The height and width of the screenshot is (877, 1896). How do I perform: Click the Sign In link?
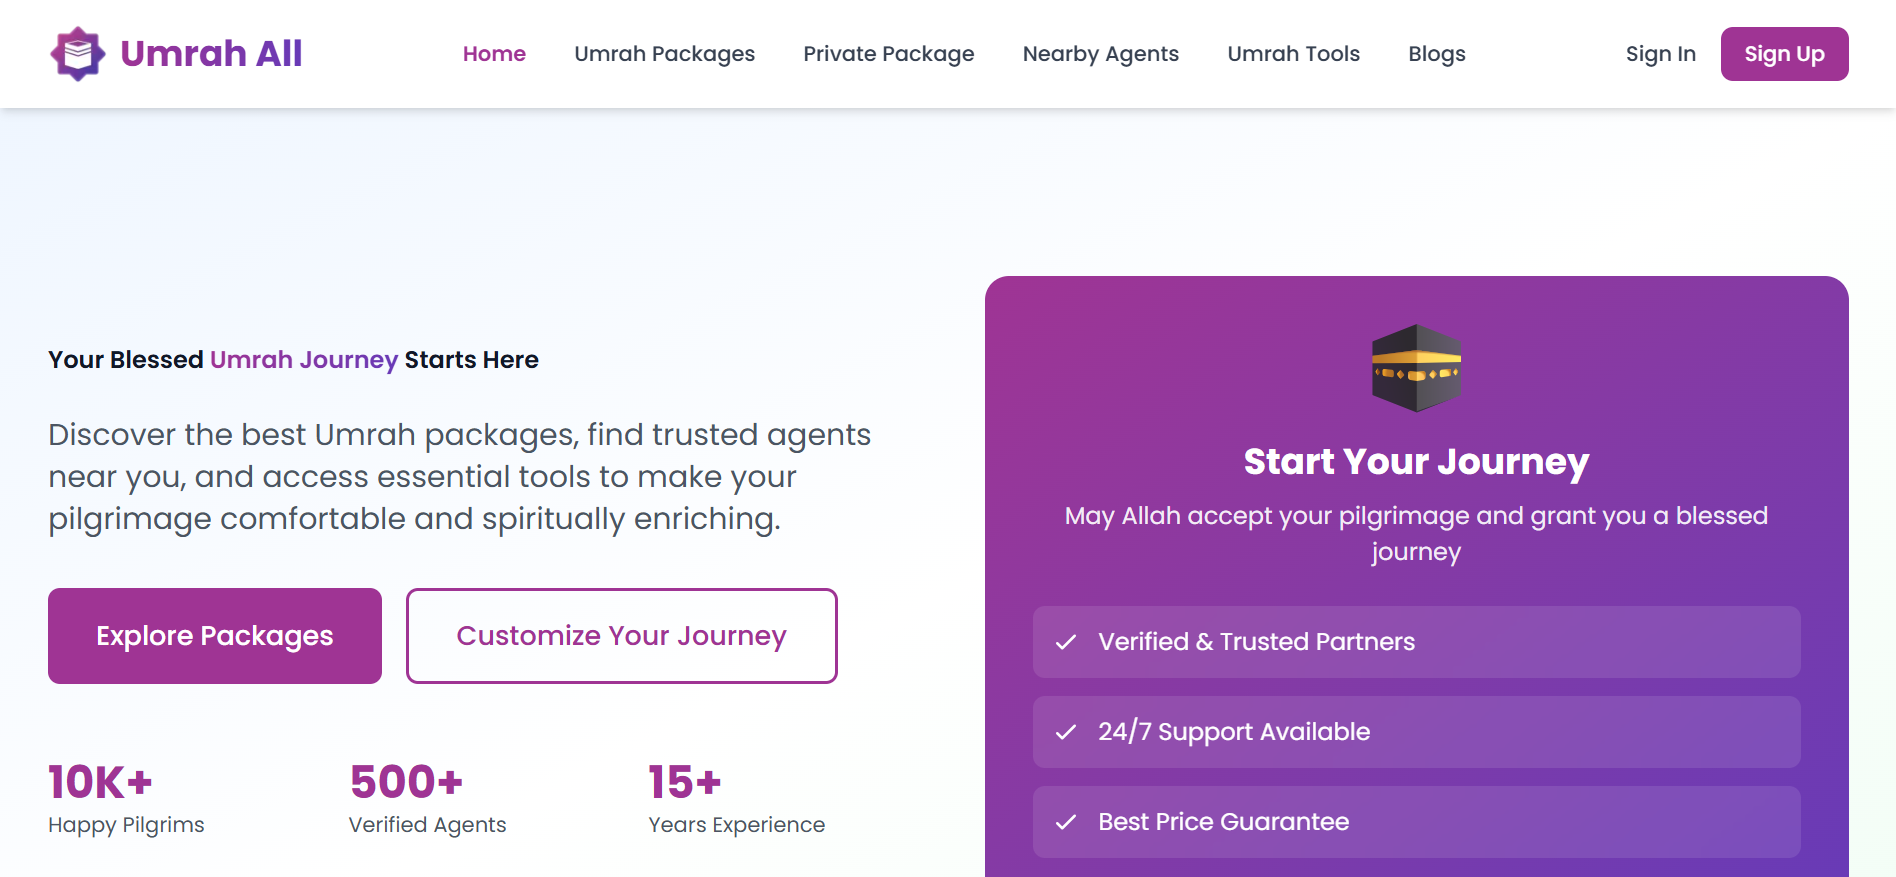pos(1660,54)
